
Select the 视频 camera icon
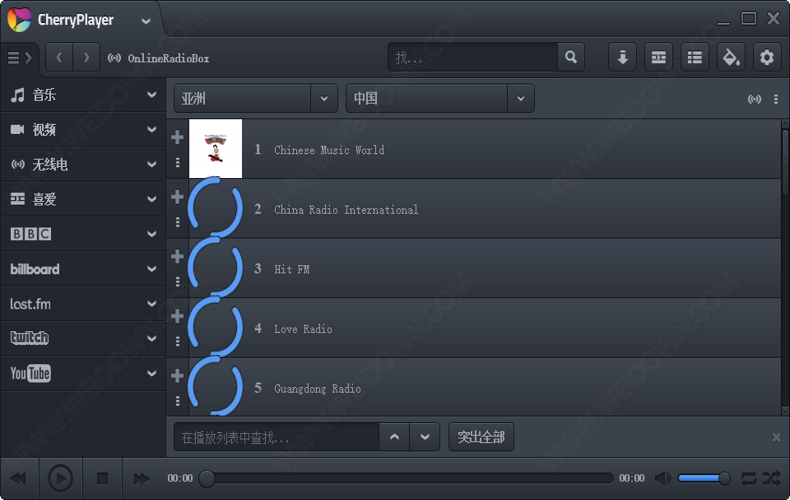[18, 130]
